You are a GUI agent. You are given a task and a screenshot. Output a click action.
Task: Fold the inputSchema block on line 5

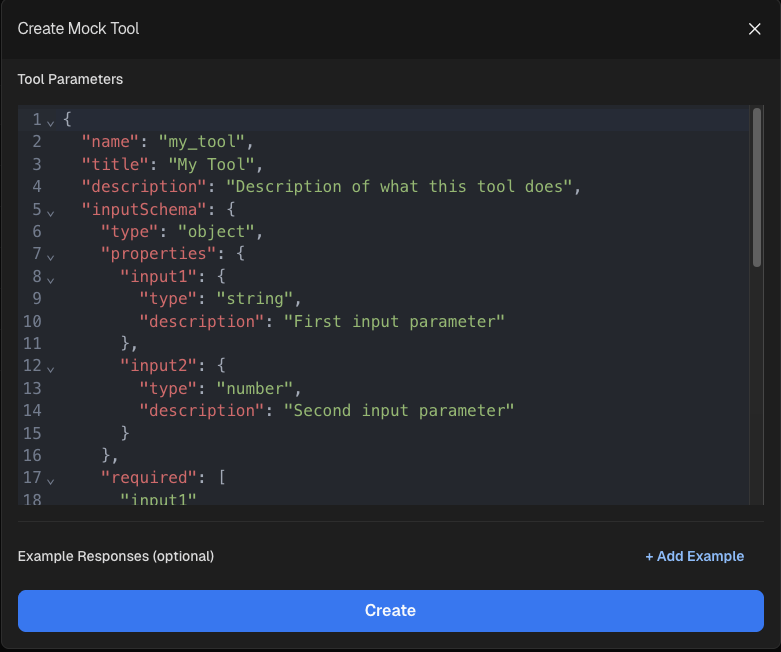(50, 210)
